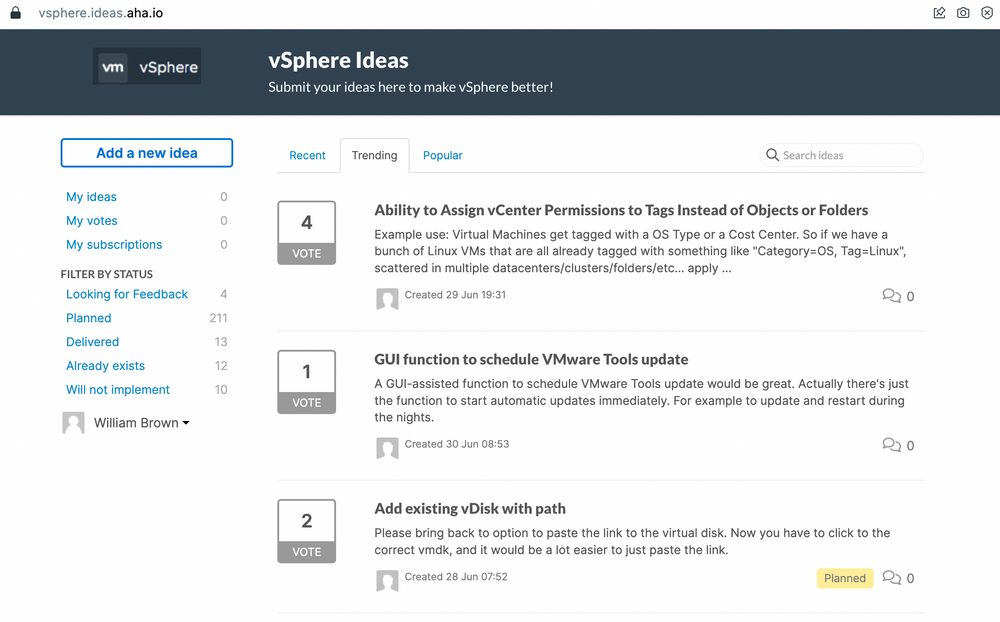
Task: Click the camera screenshot icon at top right
Action: [x=963, y=13]
